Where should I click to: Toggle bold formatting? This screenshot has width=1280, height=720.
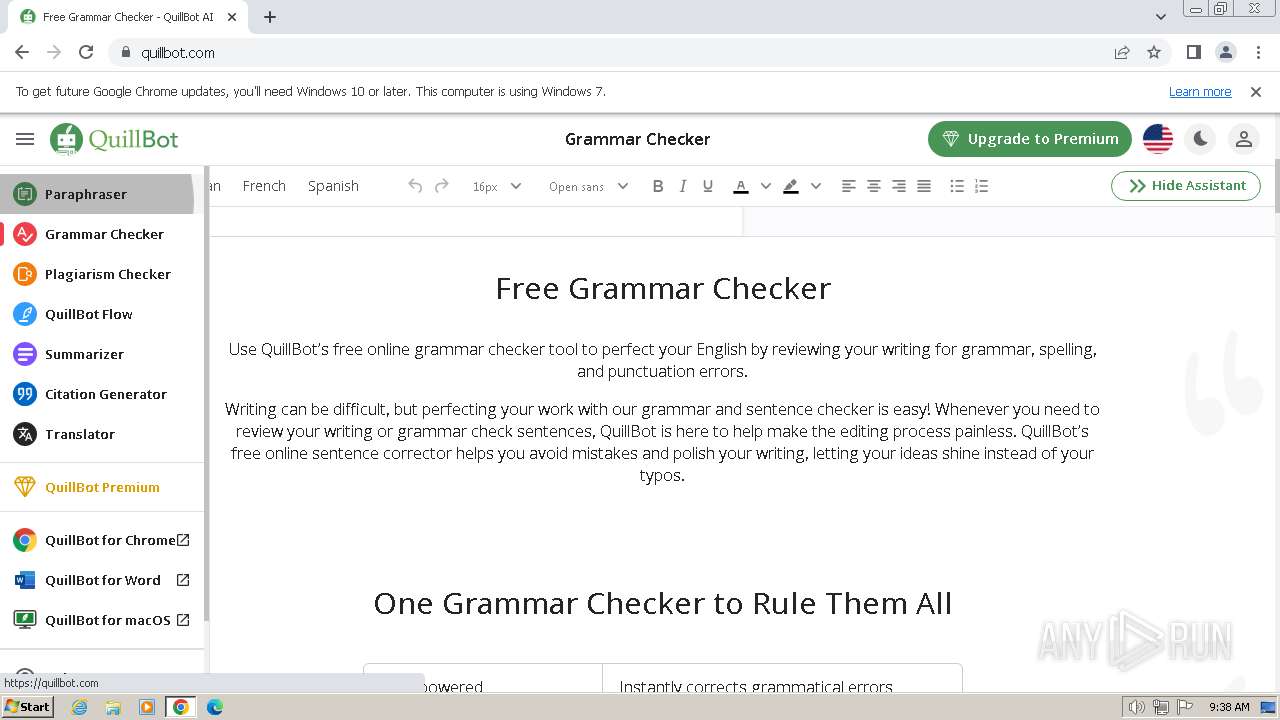pos(657,186)
